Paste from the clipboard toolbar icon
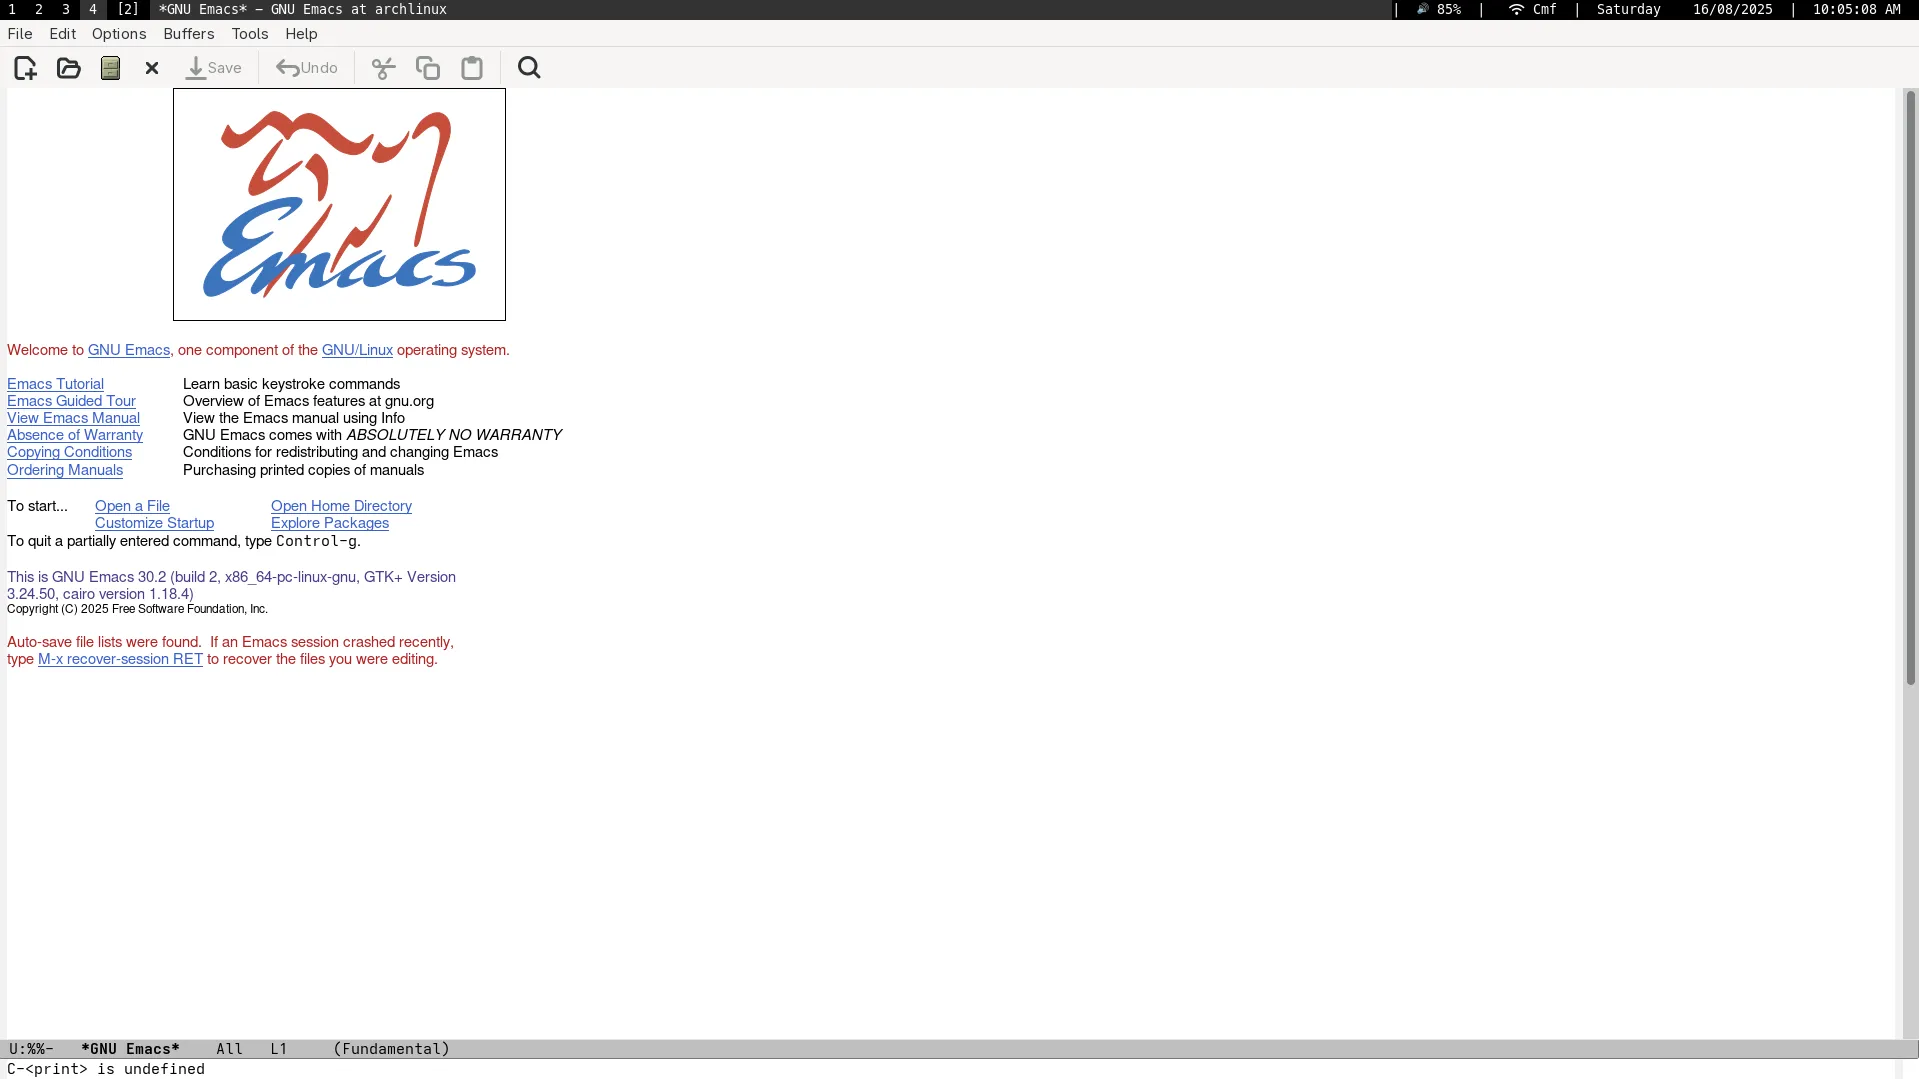Screen dimensions: 1919x1079 coord(471,67)
